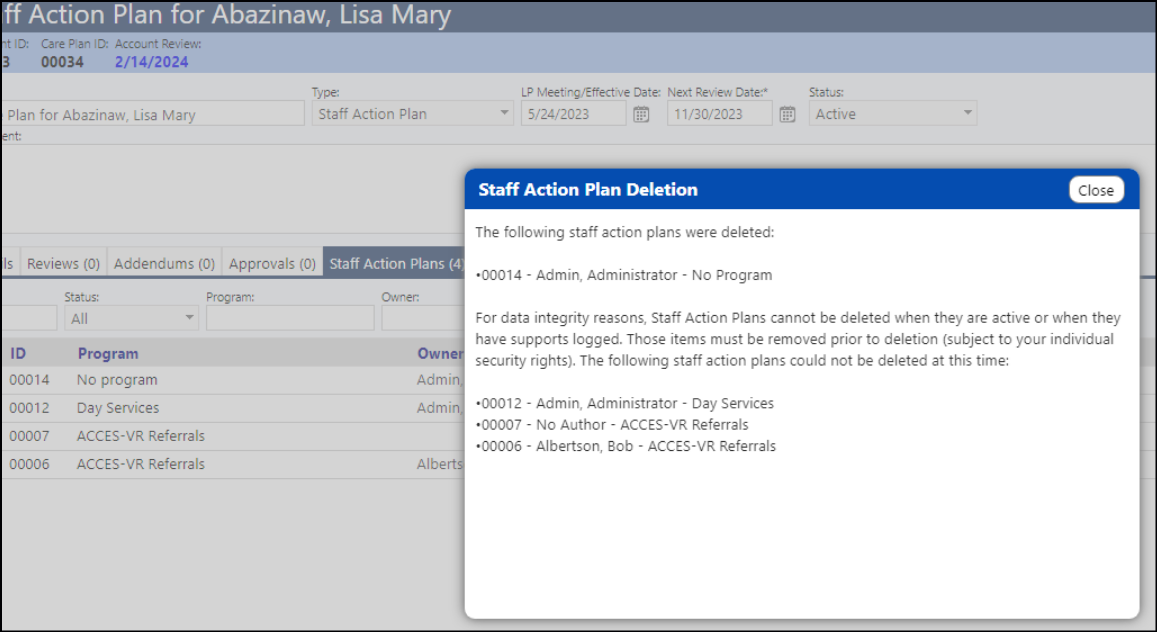Image resolution: width=1157 pixels, height=632 pixels.
Task: Open Next Review Date calendar picker
Action: (787, 114)
